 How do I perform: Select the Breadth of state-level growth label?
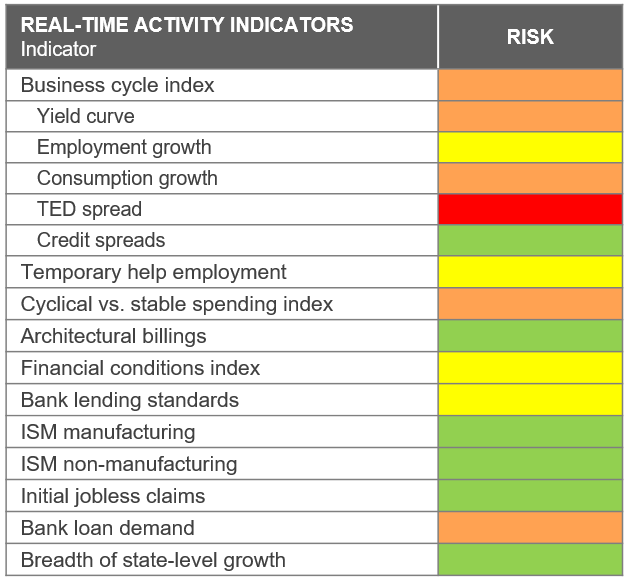coord(153,560)
